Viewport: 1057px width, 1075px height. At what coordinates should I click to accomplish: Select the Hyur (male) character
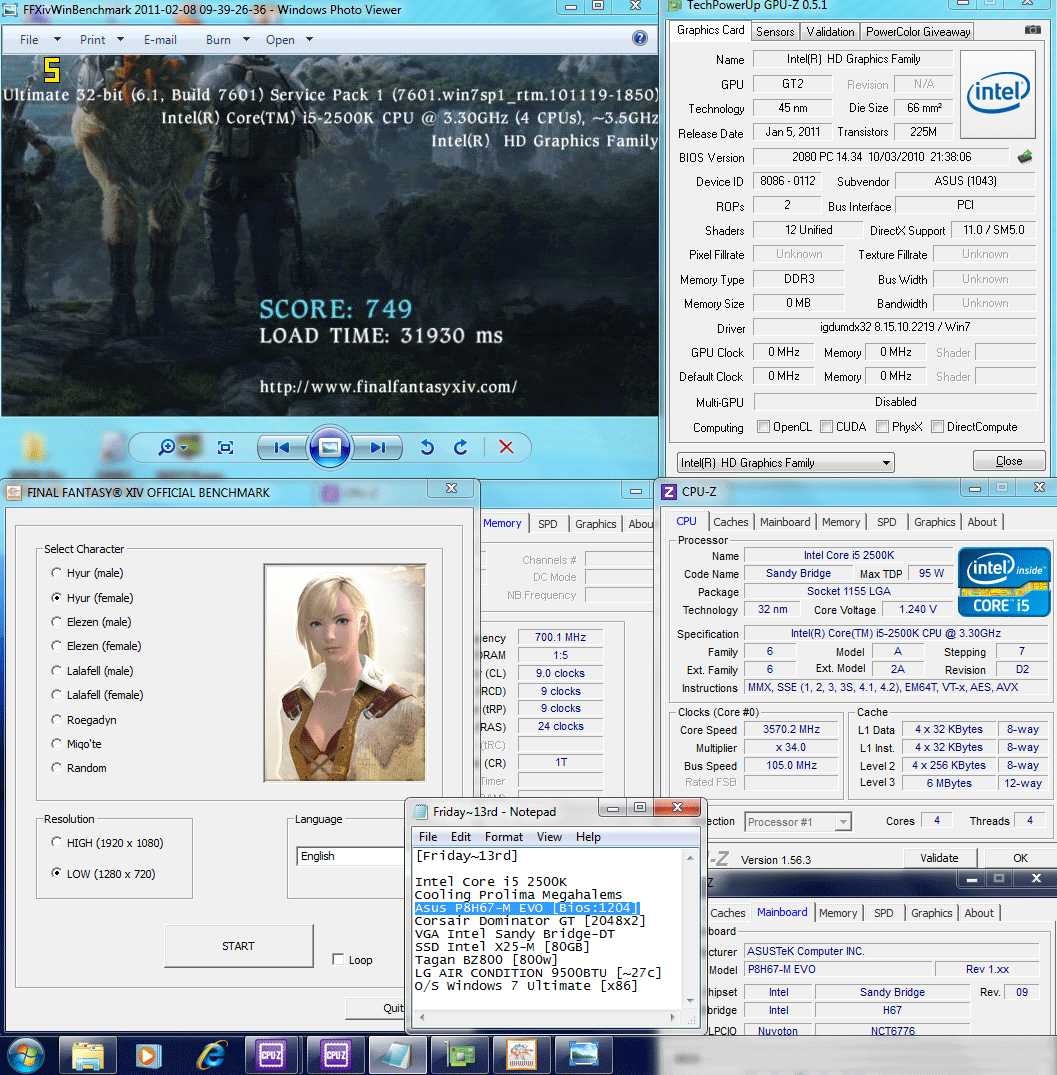pos(56,572)
